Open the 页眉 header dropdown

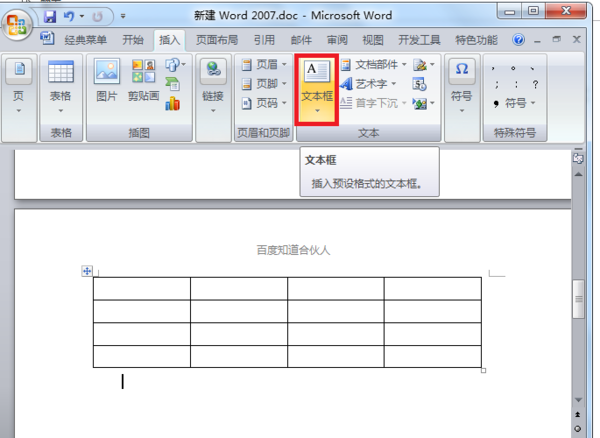pyautogui.click(x=264, y=64)
